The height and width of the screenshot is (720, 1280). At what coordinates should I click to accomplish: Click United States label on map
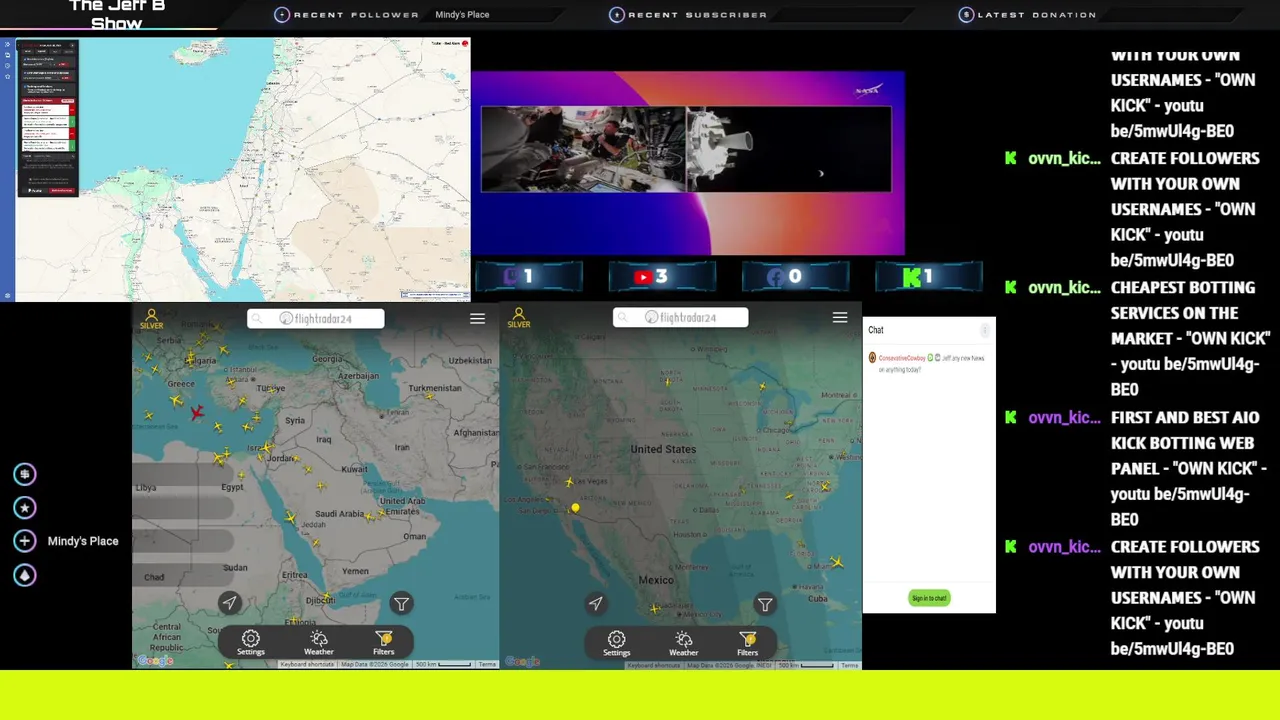pos(663,449)
